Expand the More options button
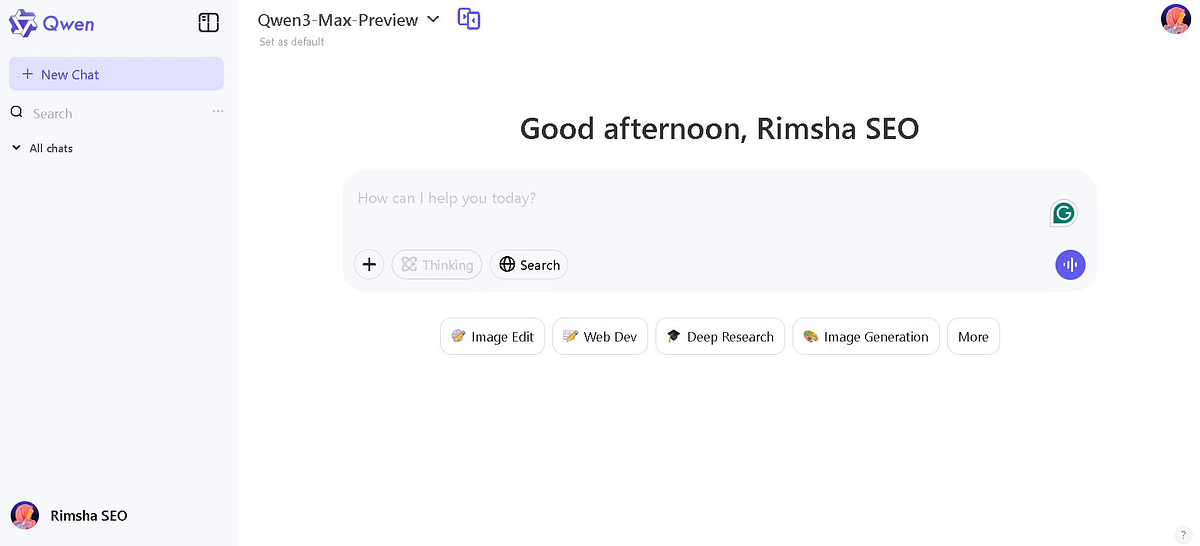The height and width of the screenshot is (546, 1200). click(972, 337)
